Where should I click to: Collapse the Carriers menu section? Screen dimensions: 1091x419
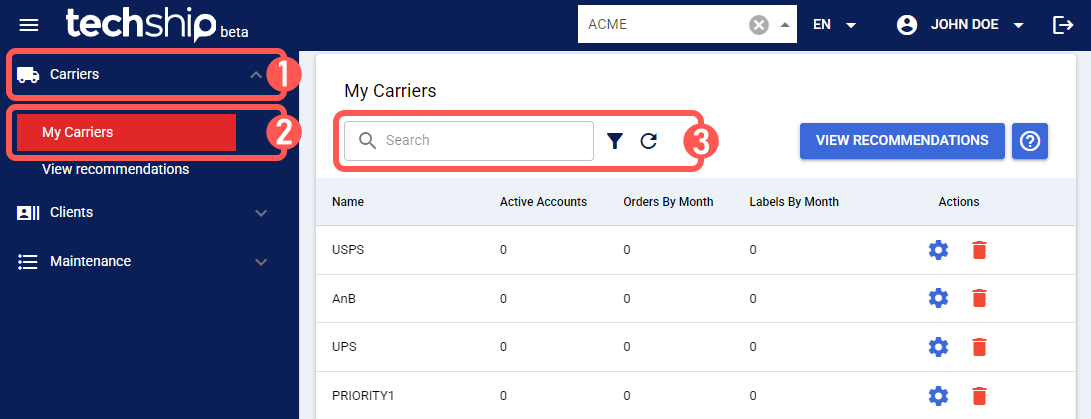click(256, 74)
